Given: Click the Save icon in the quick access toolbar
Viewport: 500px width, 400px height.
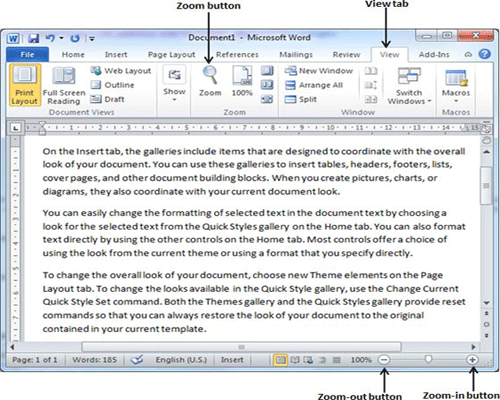Looking at the screenshot, I should [33, 38].
